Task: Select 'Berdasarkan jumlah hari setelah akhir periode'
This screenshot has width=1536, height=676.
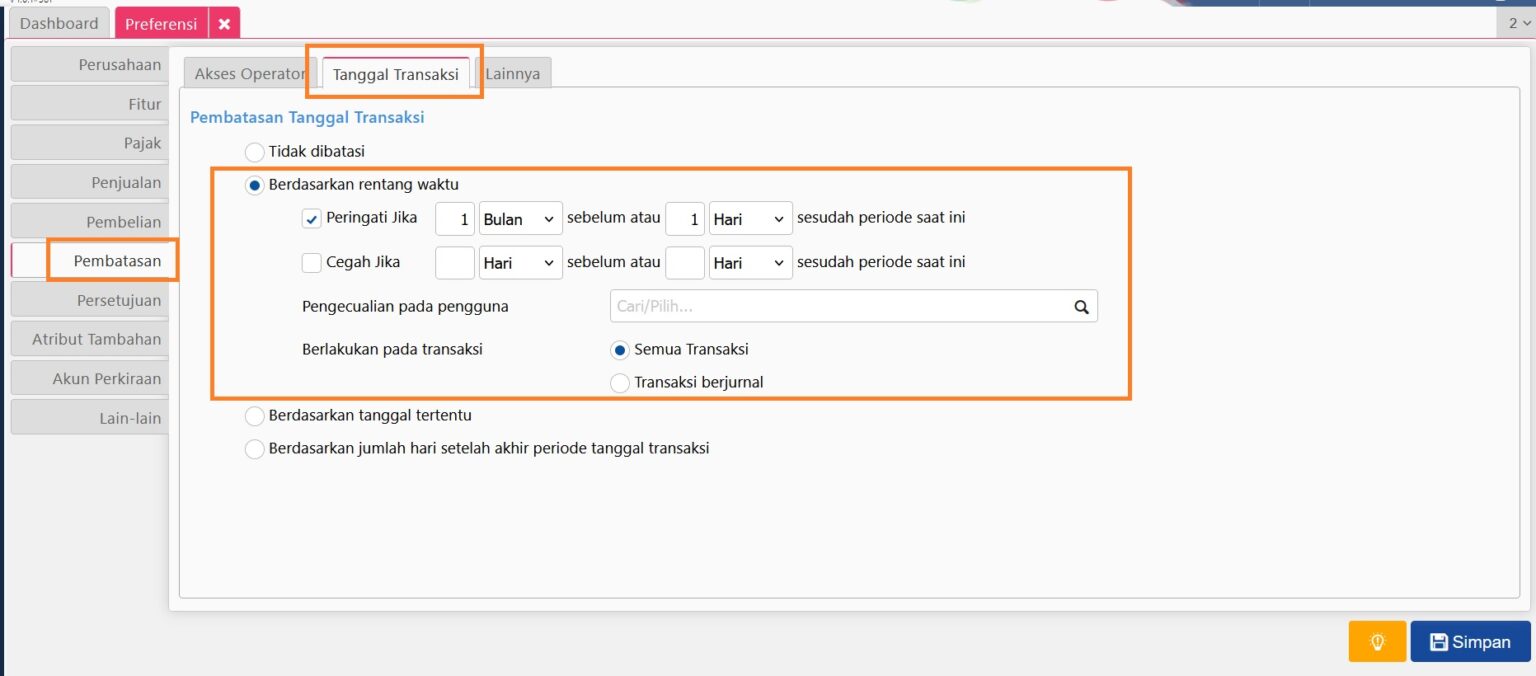Action: click(254, 448)
